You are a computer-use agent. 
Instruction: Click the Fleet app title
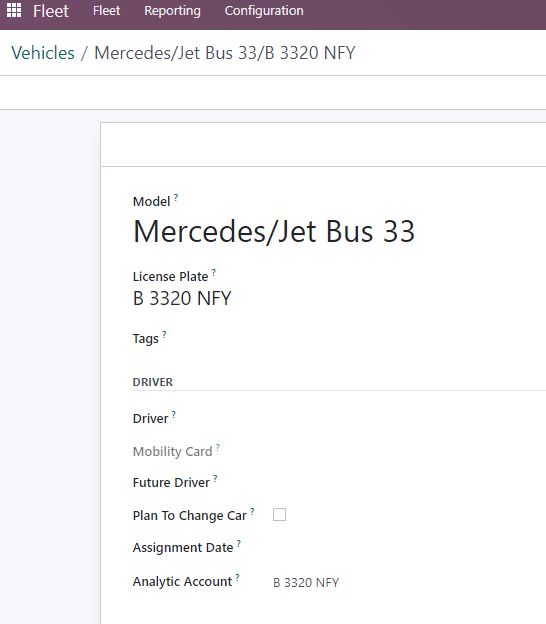pos(51,11)
